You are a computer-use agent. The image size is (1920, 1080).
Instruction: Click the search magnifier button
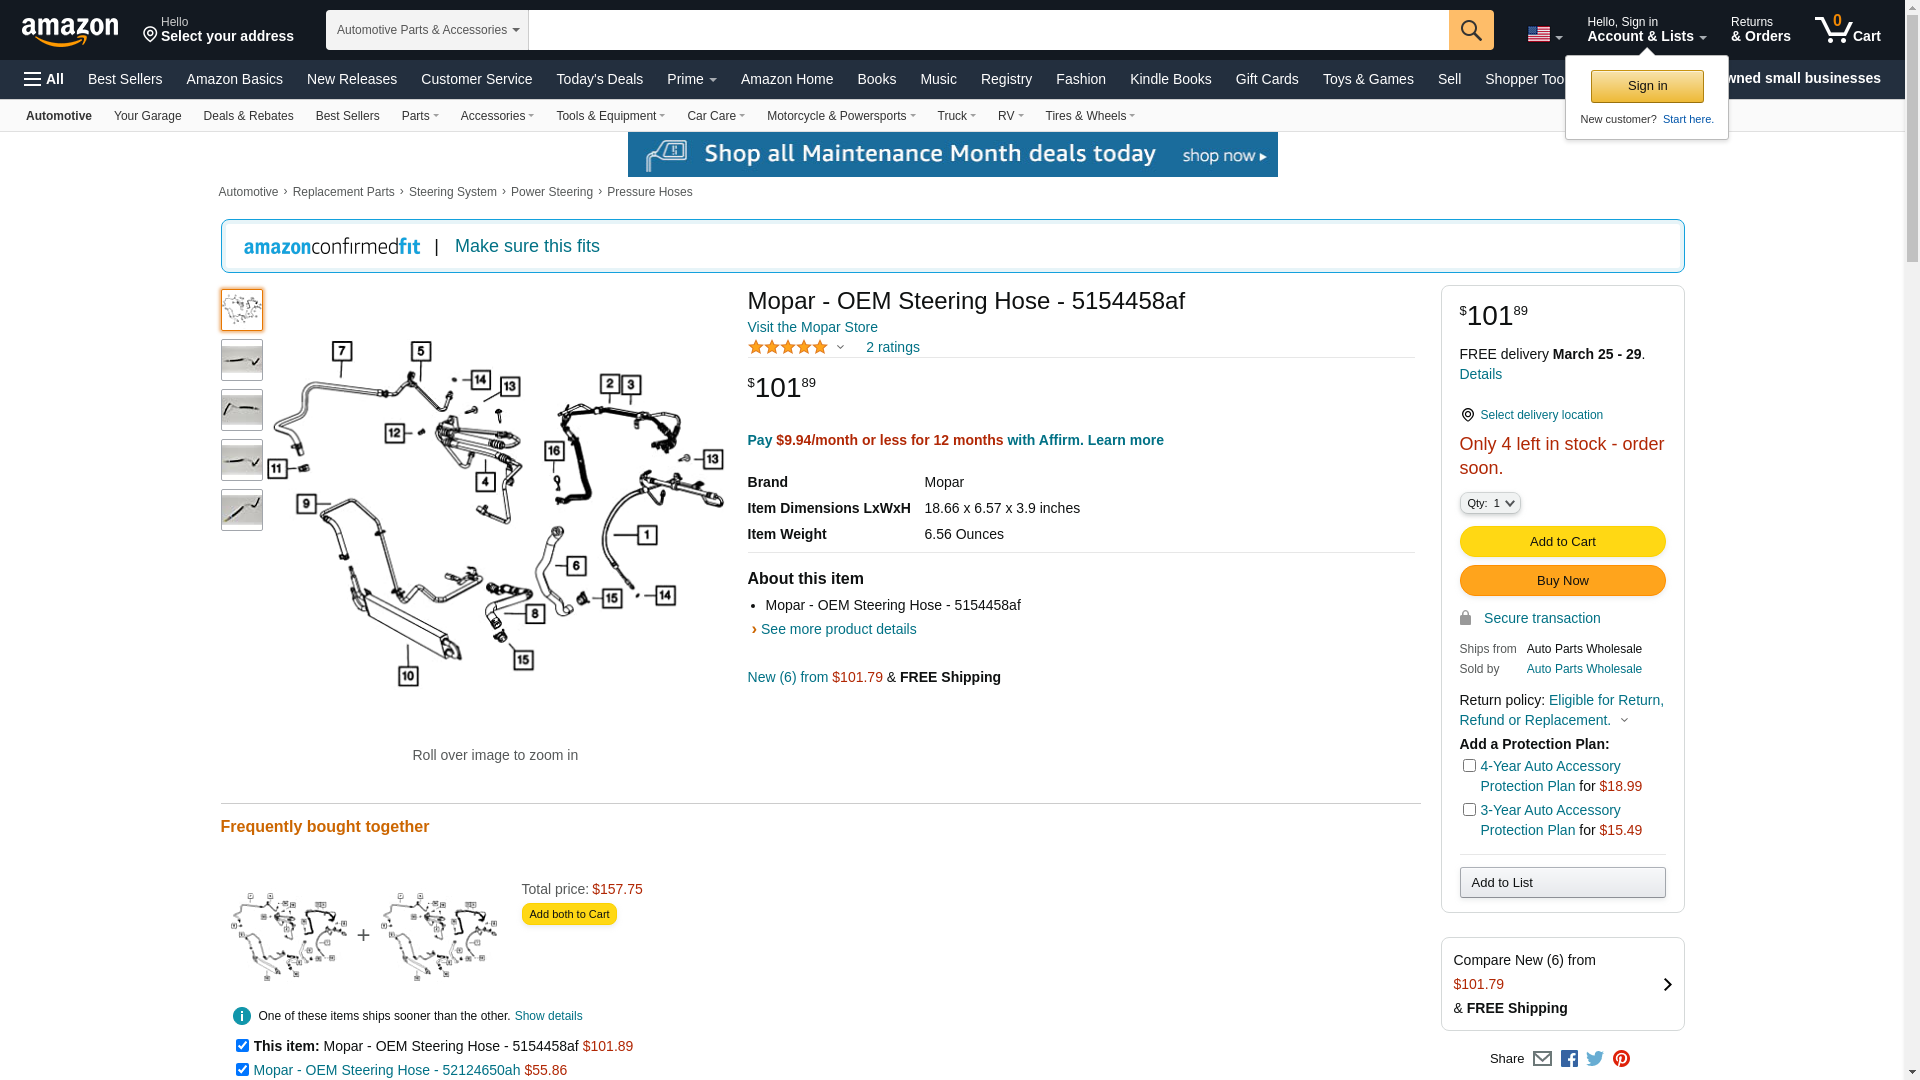pyautogui.click(x=1470, y=30)
